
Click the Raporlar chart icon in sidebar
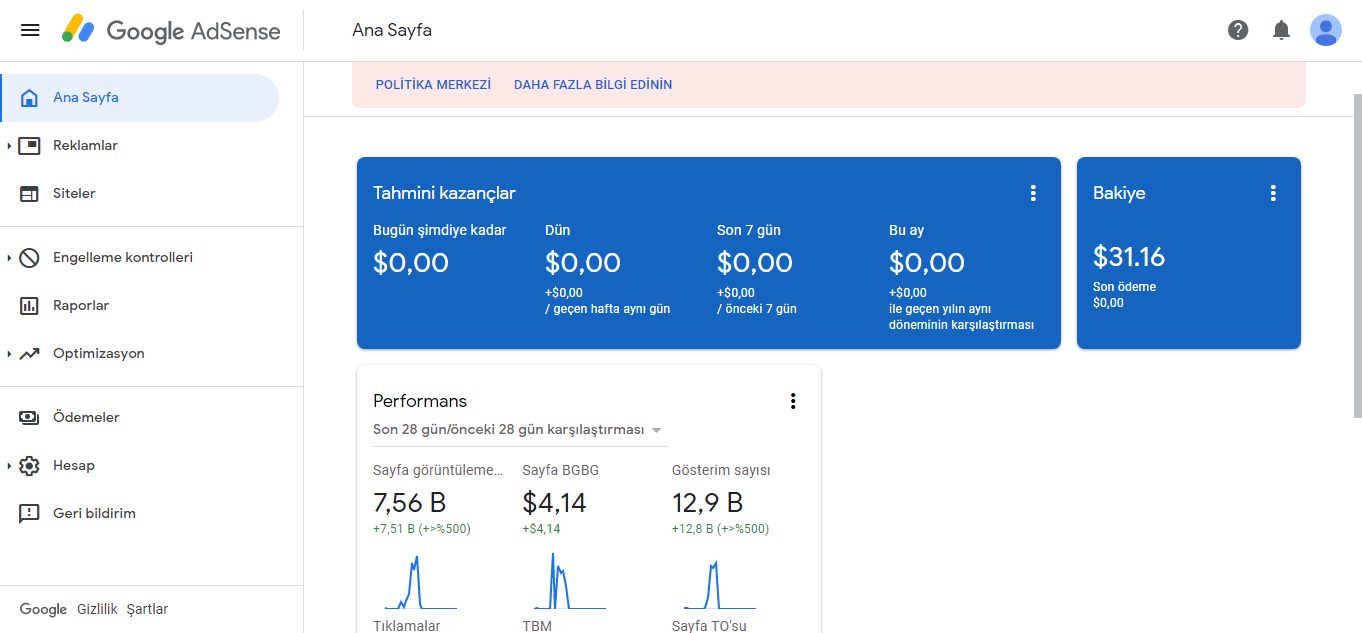(x=29, y=306)
